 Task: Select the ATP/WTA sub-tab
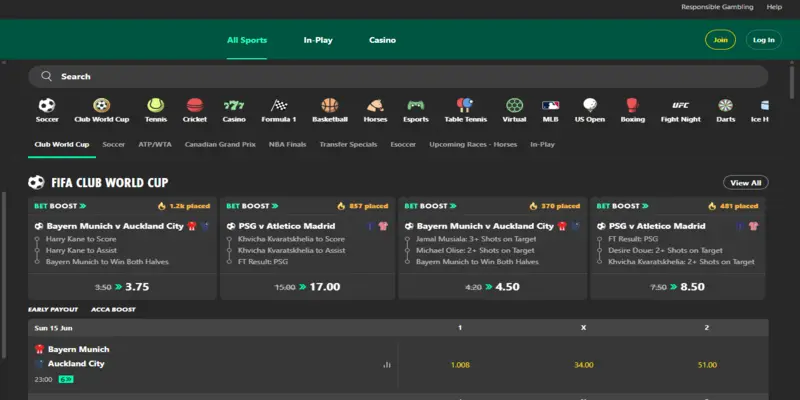coord(155,144)
